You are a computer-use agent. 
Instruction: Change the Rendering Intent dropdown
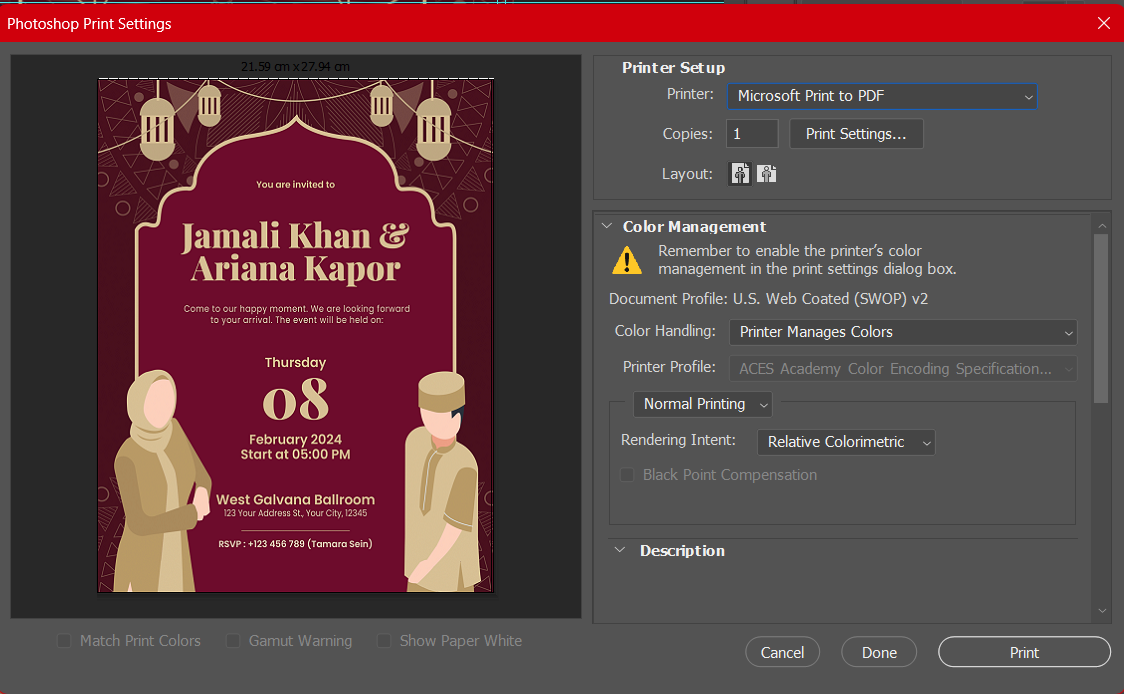click(x=845, y=442)
